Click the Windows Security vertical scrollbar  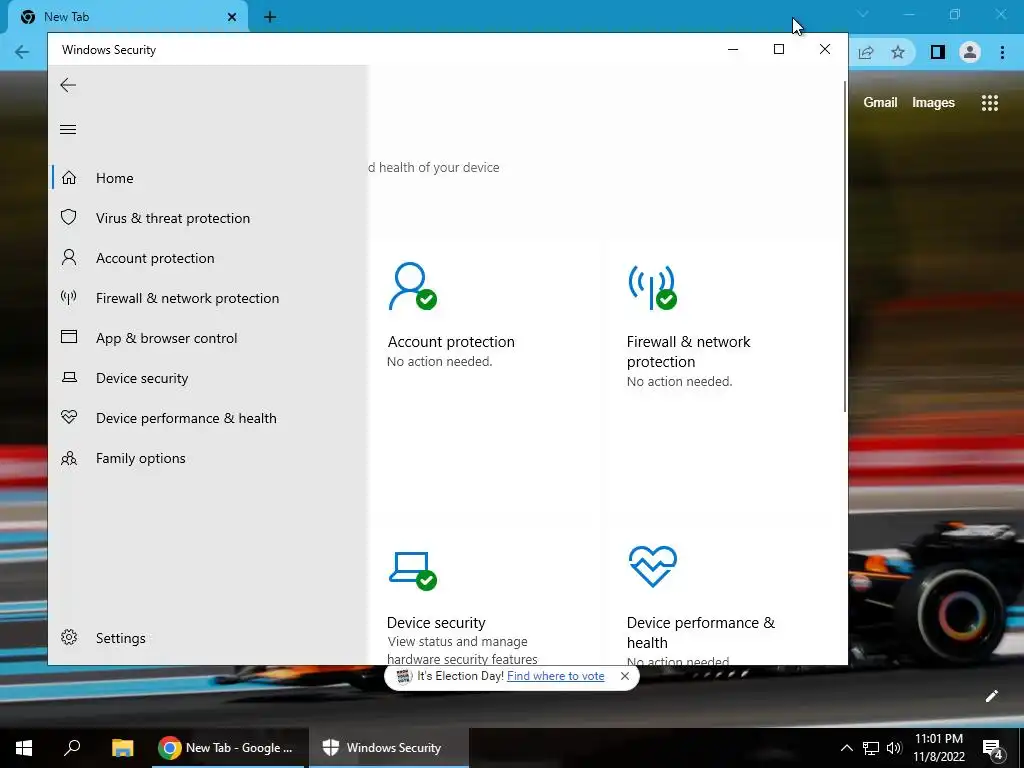click(x=845, y=247)
